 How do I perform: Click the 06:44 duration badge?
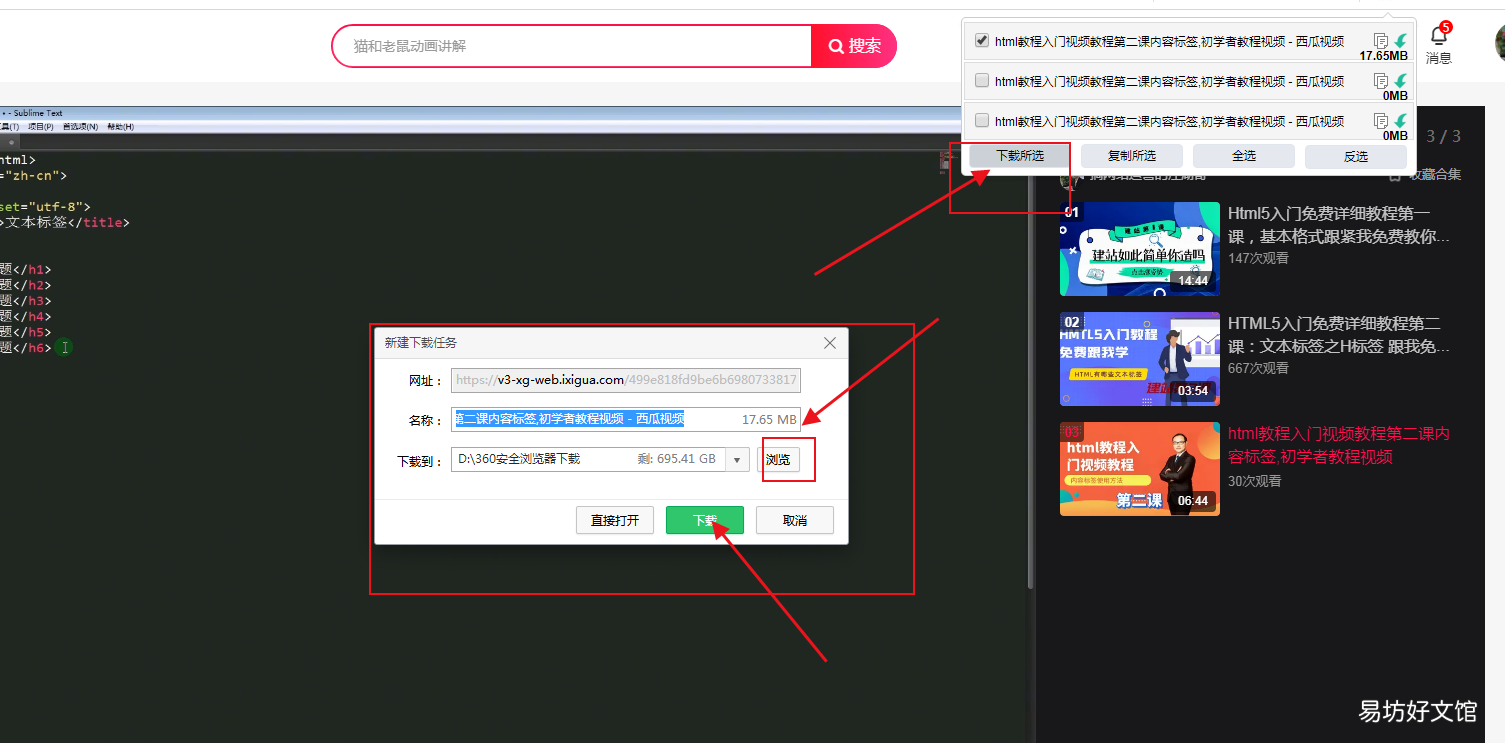[1193, 501]
